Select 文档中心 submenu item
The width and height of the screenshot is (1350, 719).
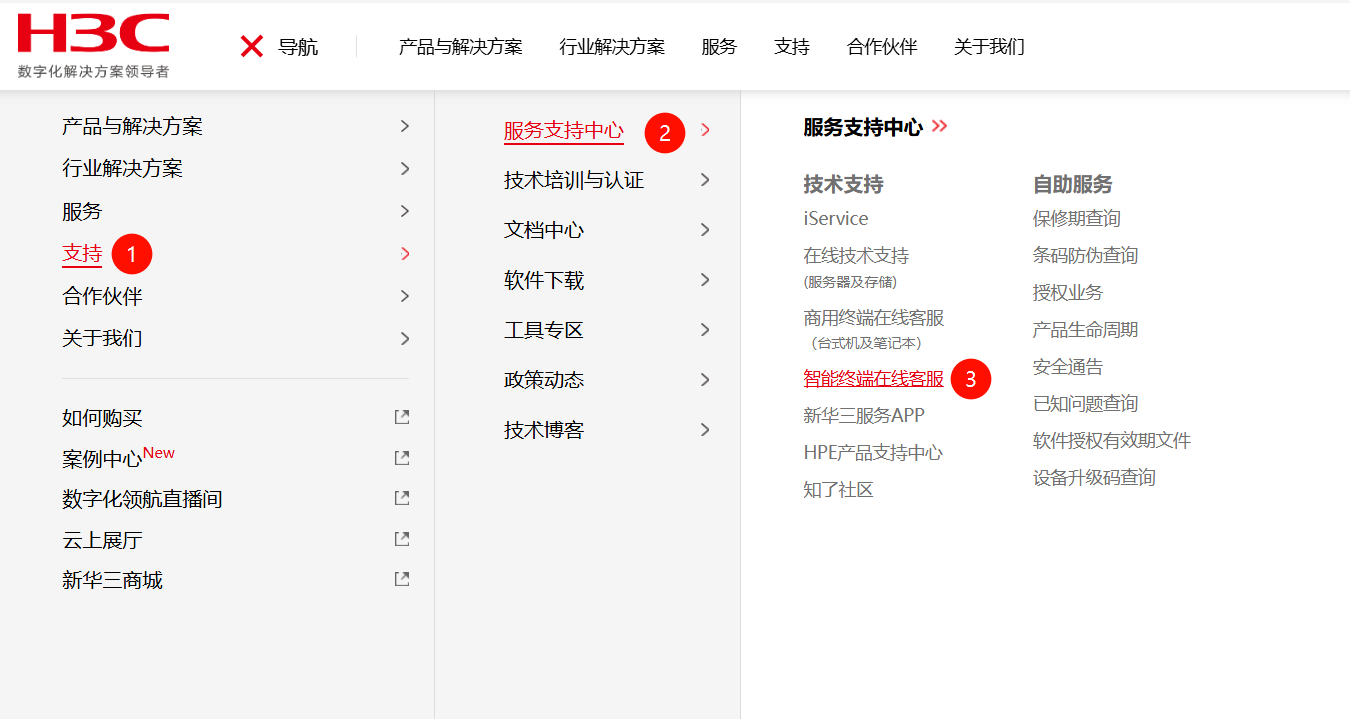(544, 230)
